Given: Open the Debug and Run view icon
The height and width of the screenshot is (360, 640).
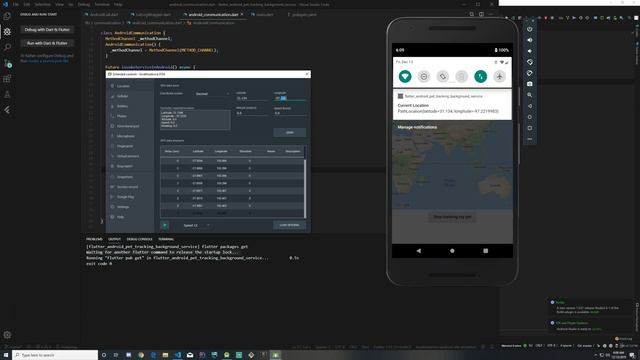Looking at the screenshot, I should coord(7,32).
